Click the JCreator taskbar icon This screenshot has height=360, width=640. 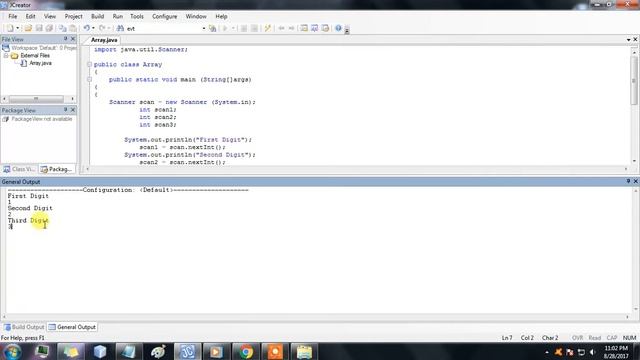[x=187, y=351]
